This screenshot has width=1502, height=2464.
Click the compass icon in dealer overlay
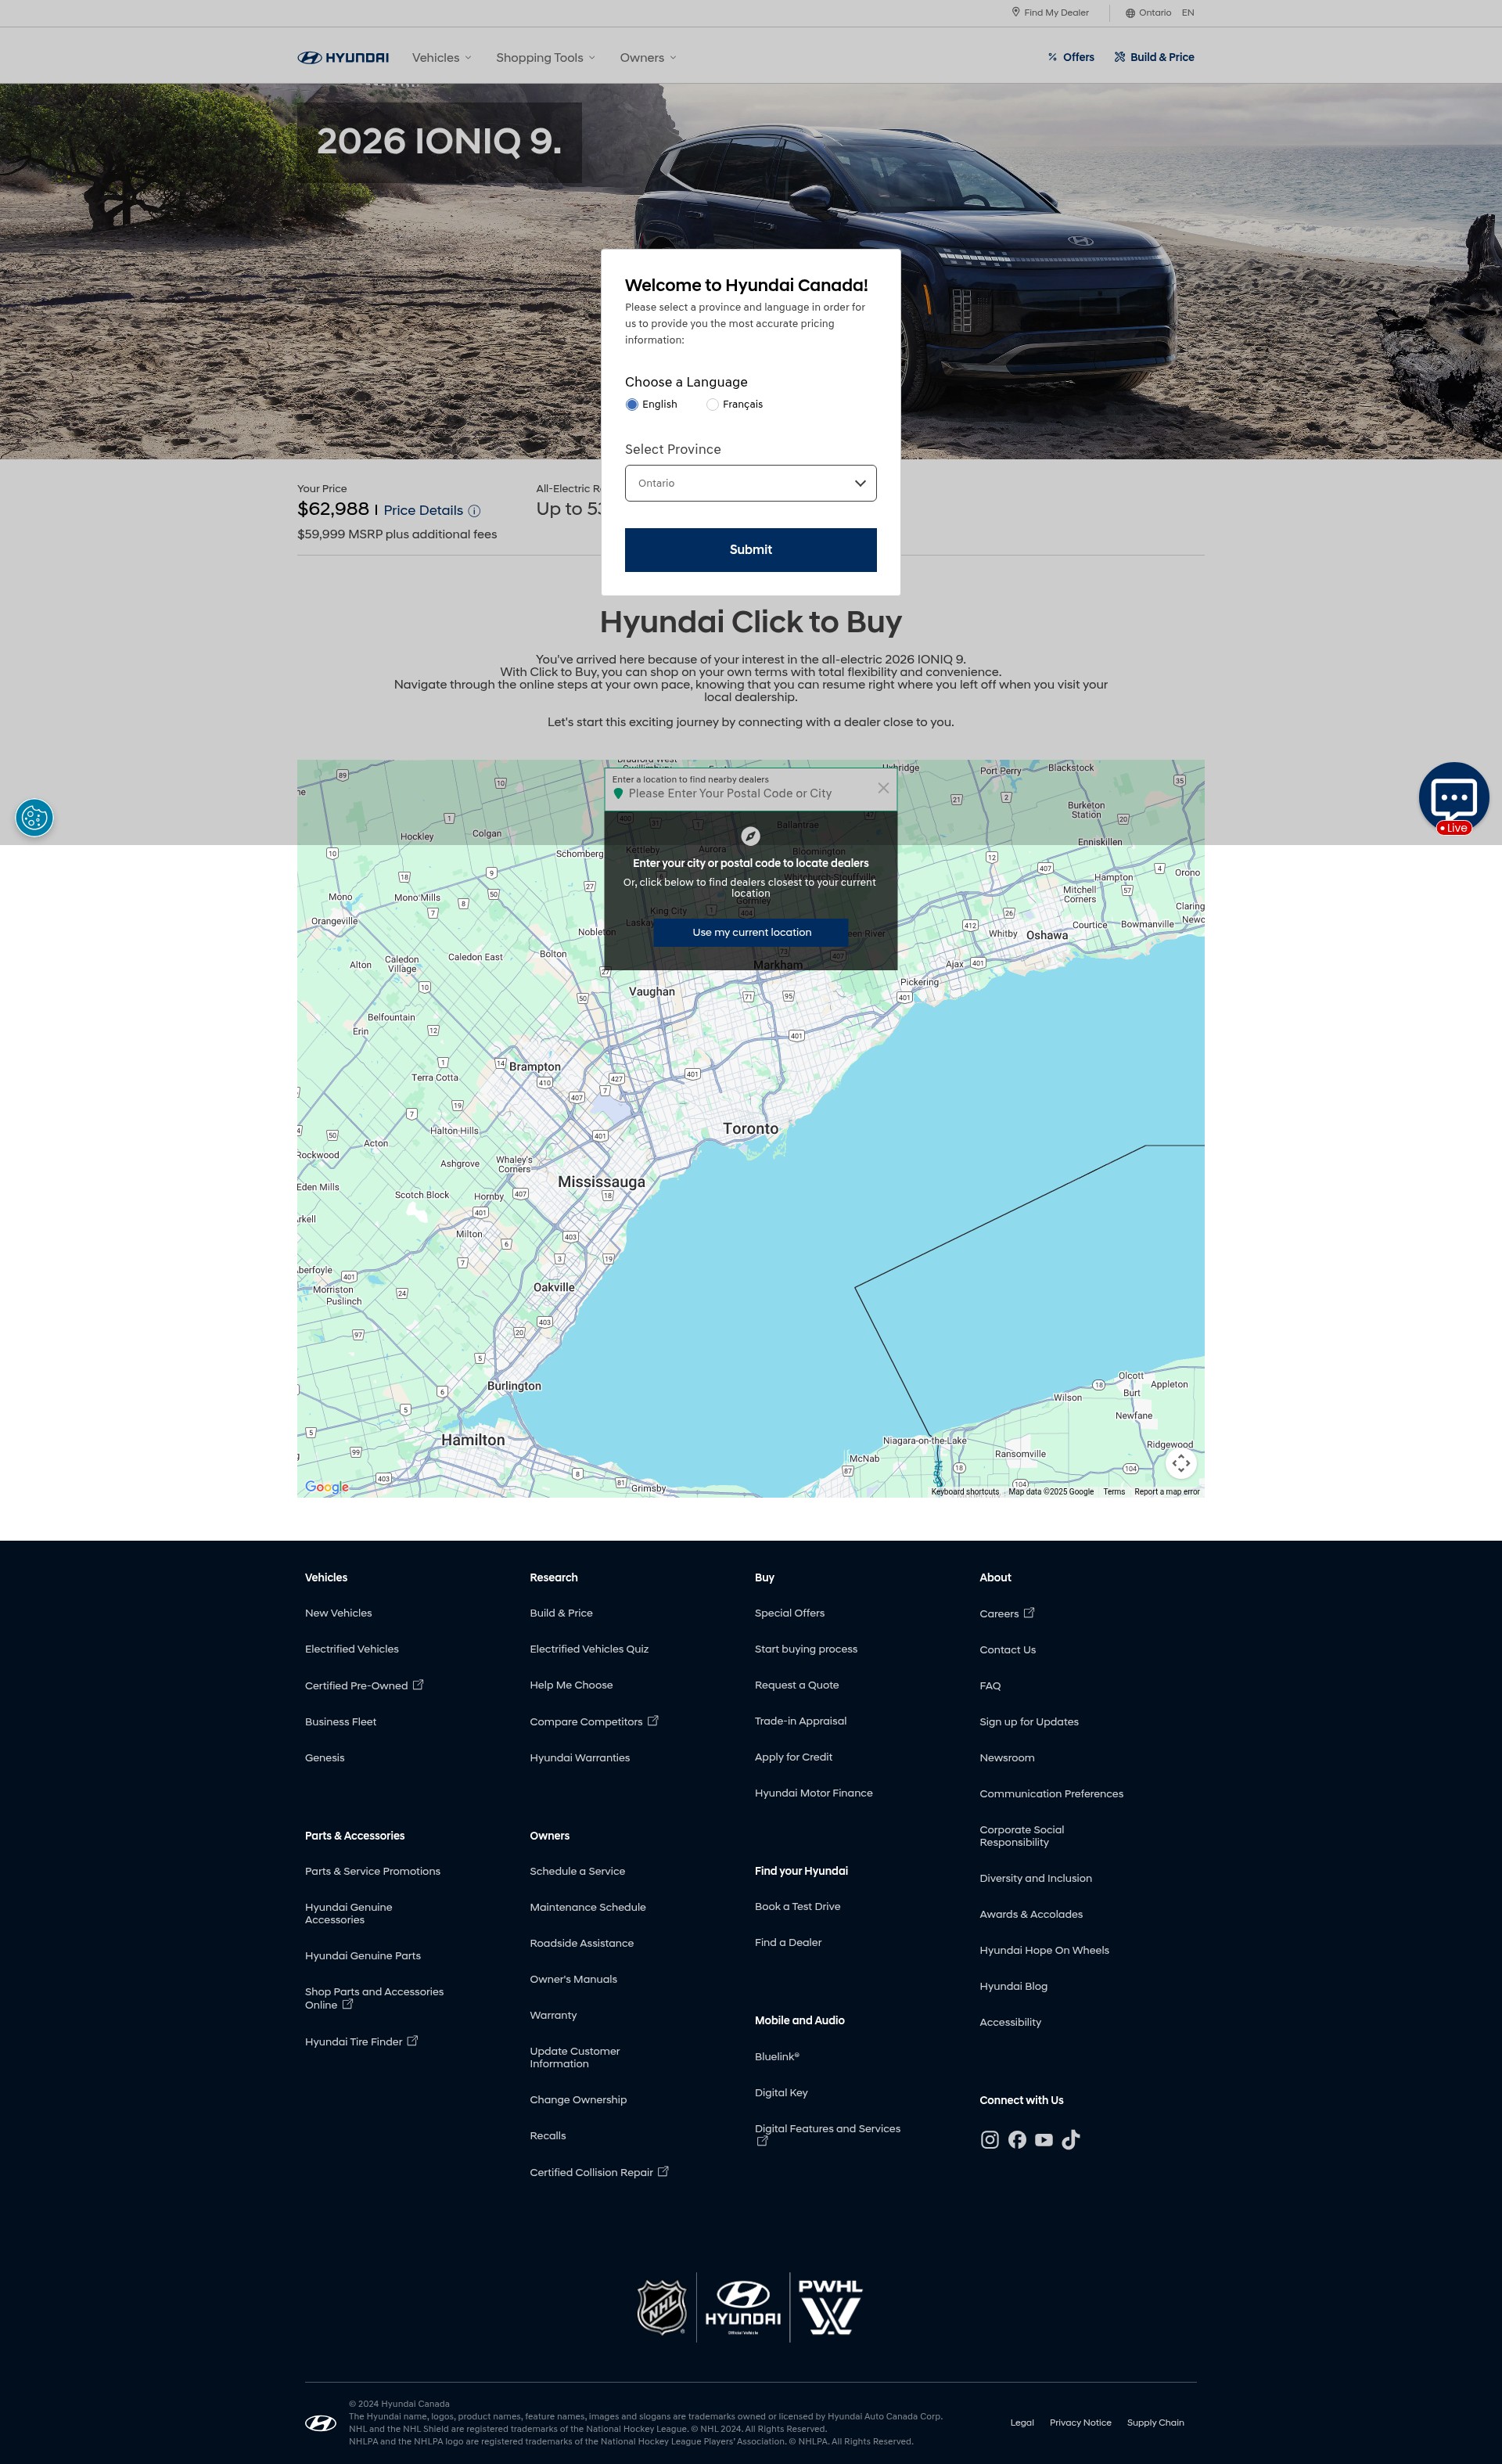[751, 836]
